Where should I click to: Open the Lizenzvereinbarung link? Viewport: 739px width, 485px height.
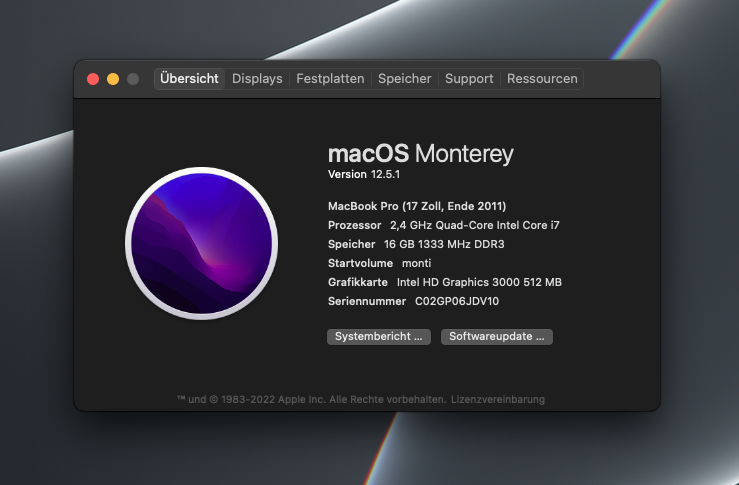point(498,399)
